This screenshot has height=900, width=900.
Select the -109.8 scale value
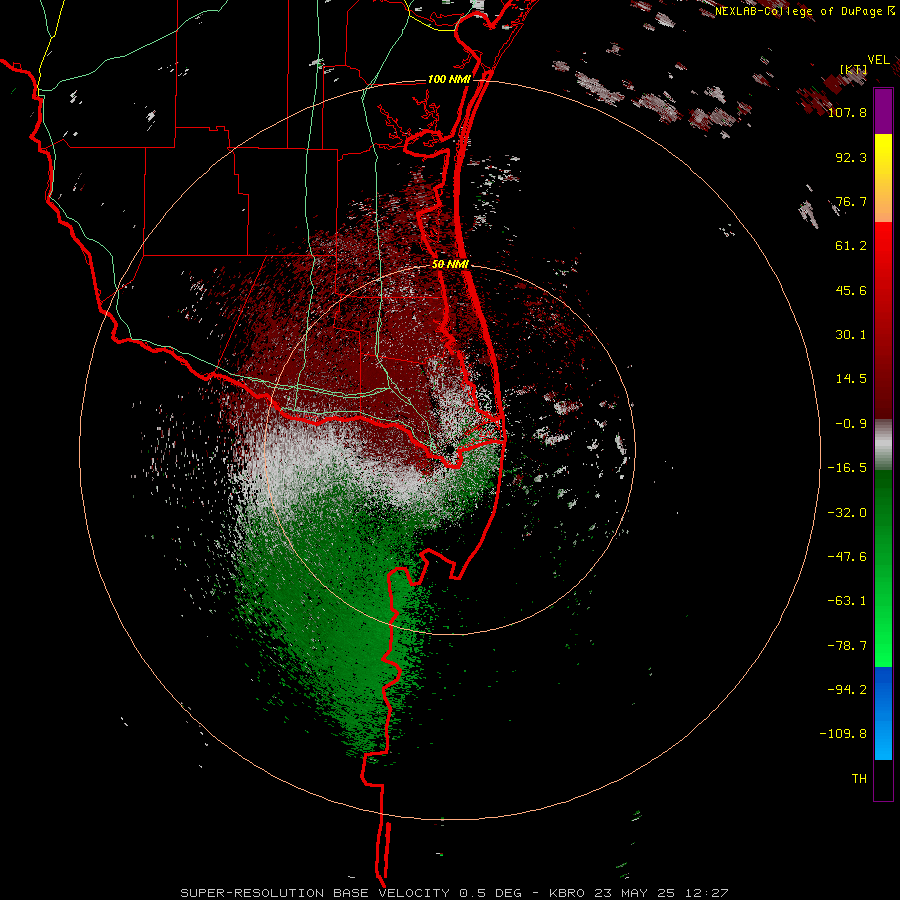click(843, 734)
